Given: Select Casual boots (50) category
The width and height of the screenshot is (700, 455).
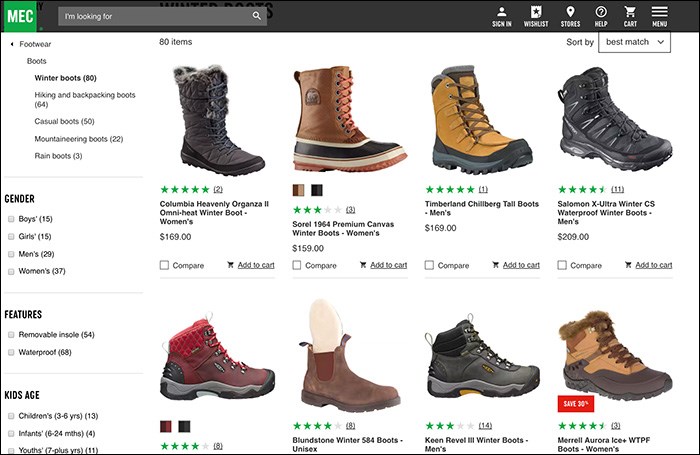Looking at the screenshot, I should tap(64, 121).
